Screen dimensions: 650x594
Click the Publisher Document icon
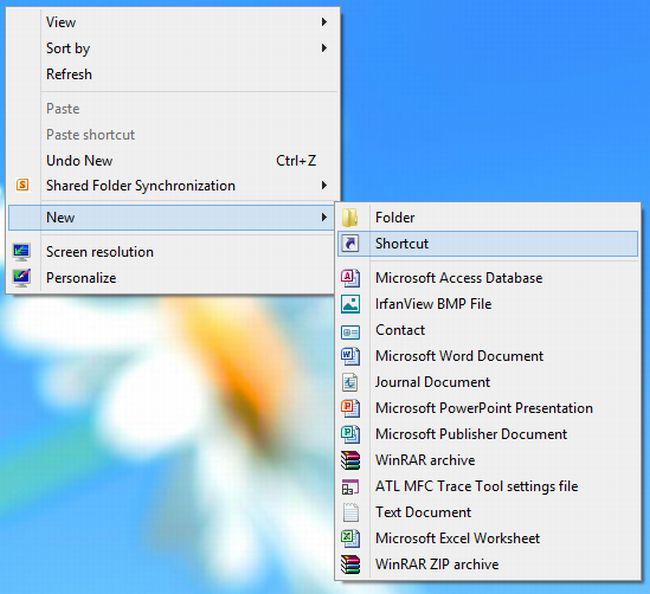click(350, 434)
